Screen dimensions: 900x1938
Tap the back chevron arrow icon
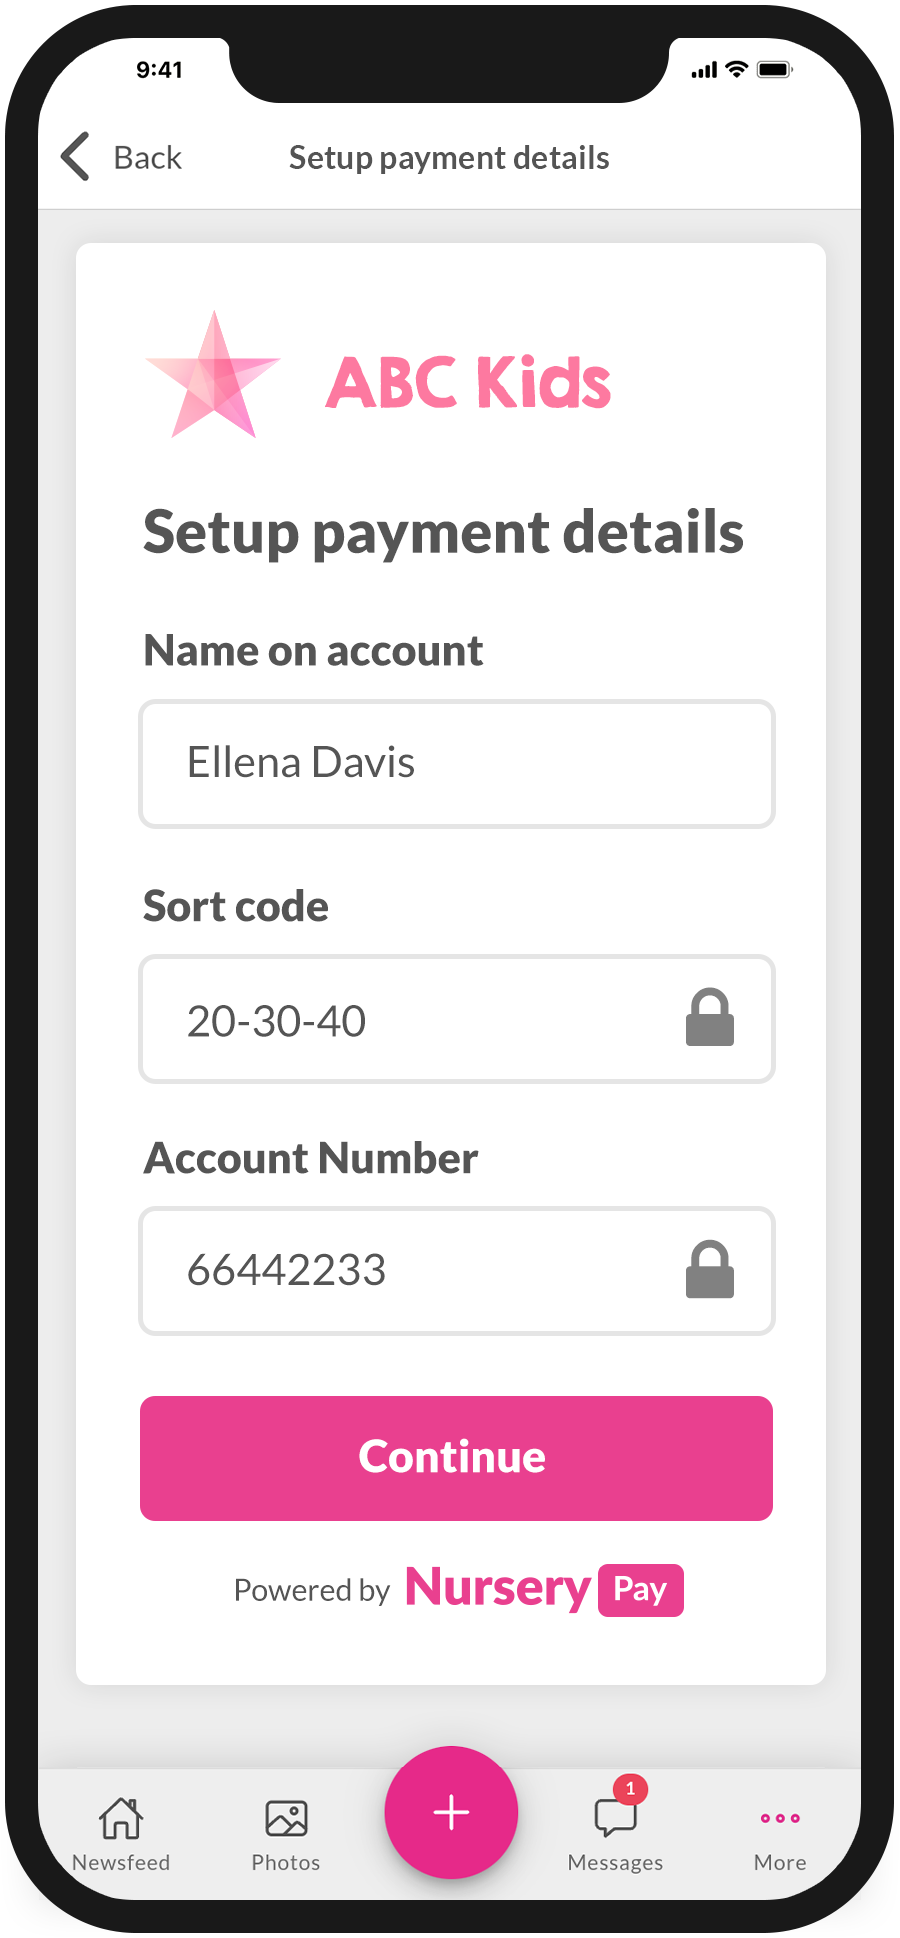pyautogui.click(x=76, y=157)
